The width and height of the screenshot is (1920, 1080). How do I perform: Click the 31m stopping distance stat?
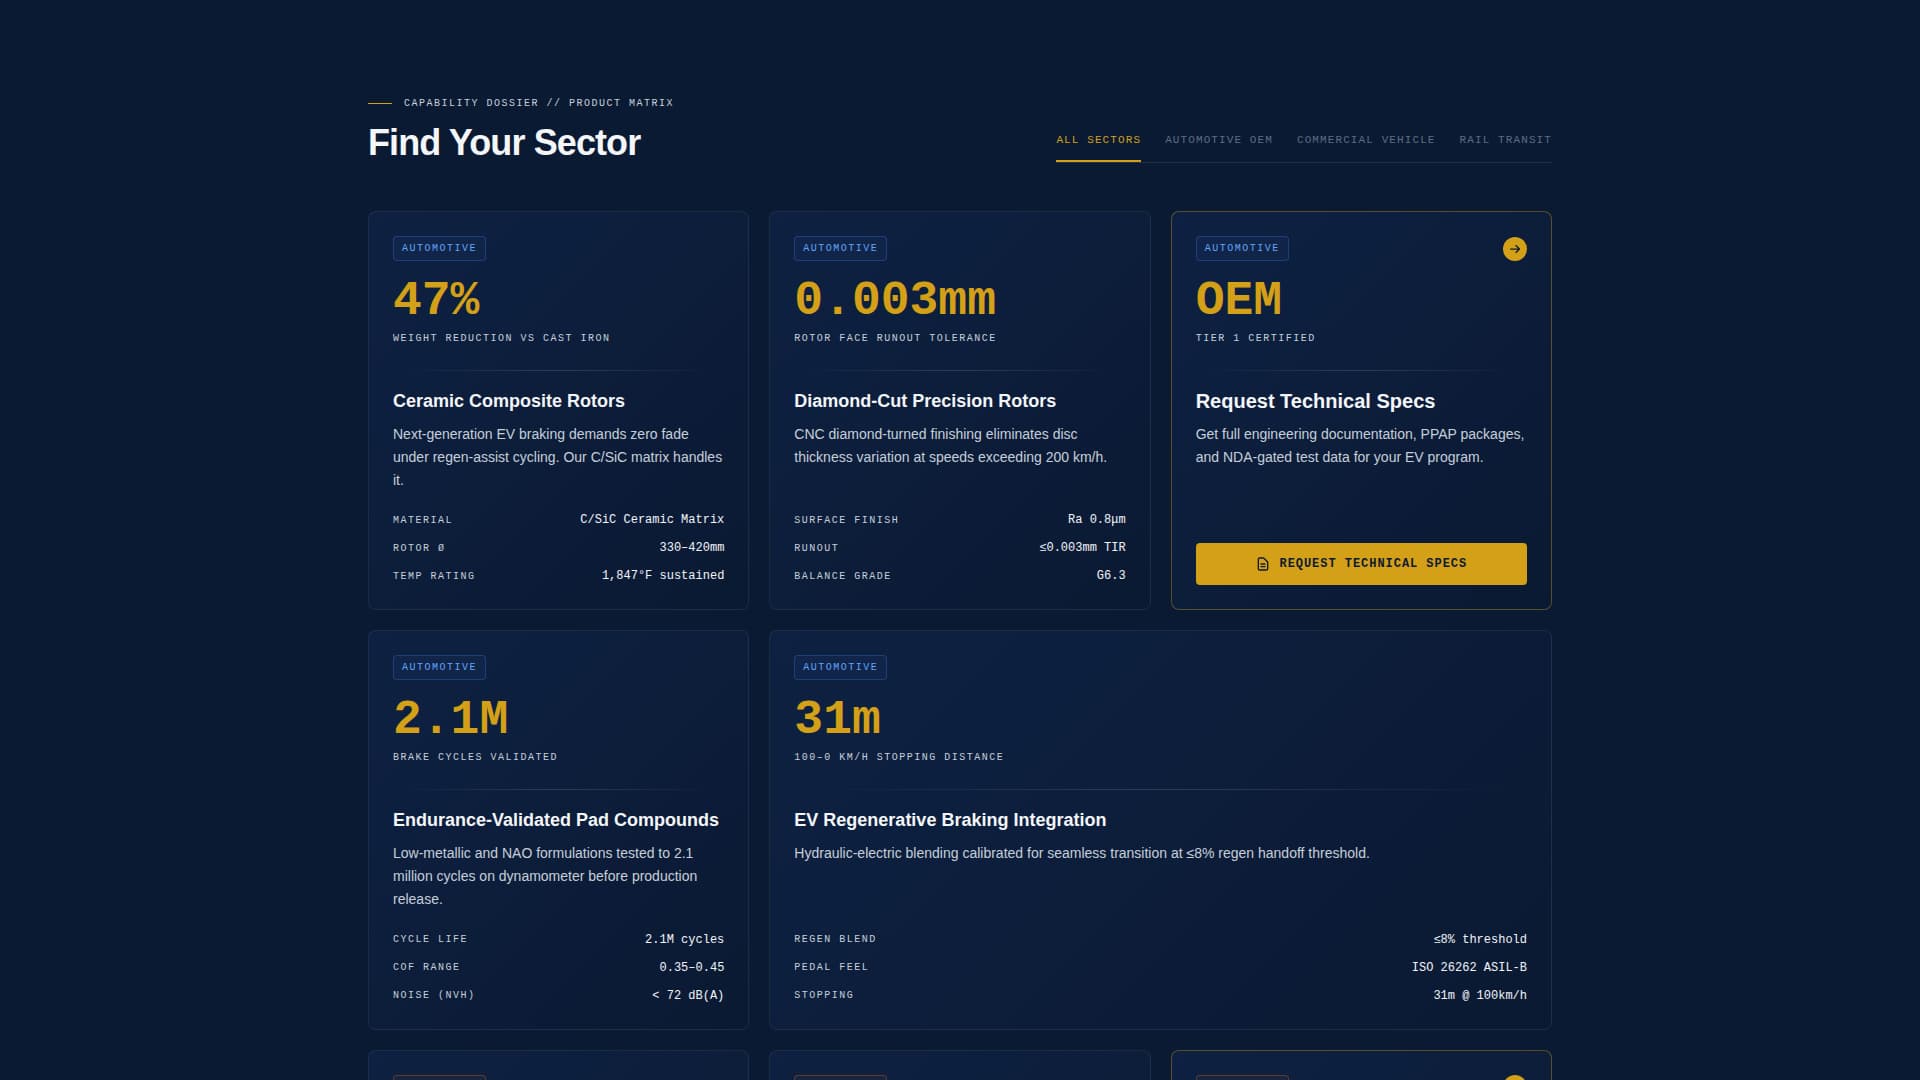point(837,717)
